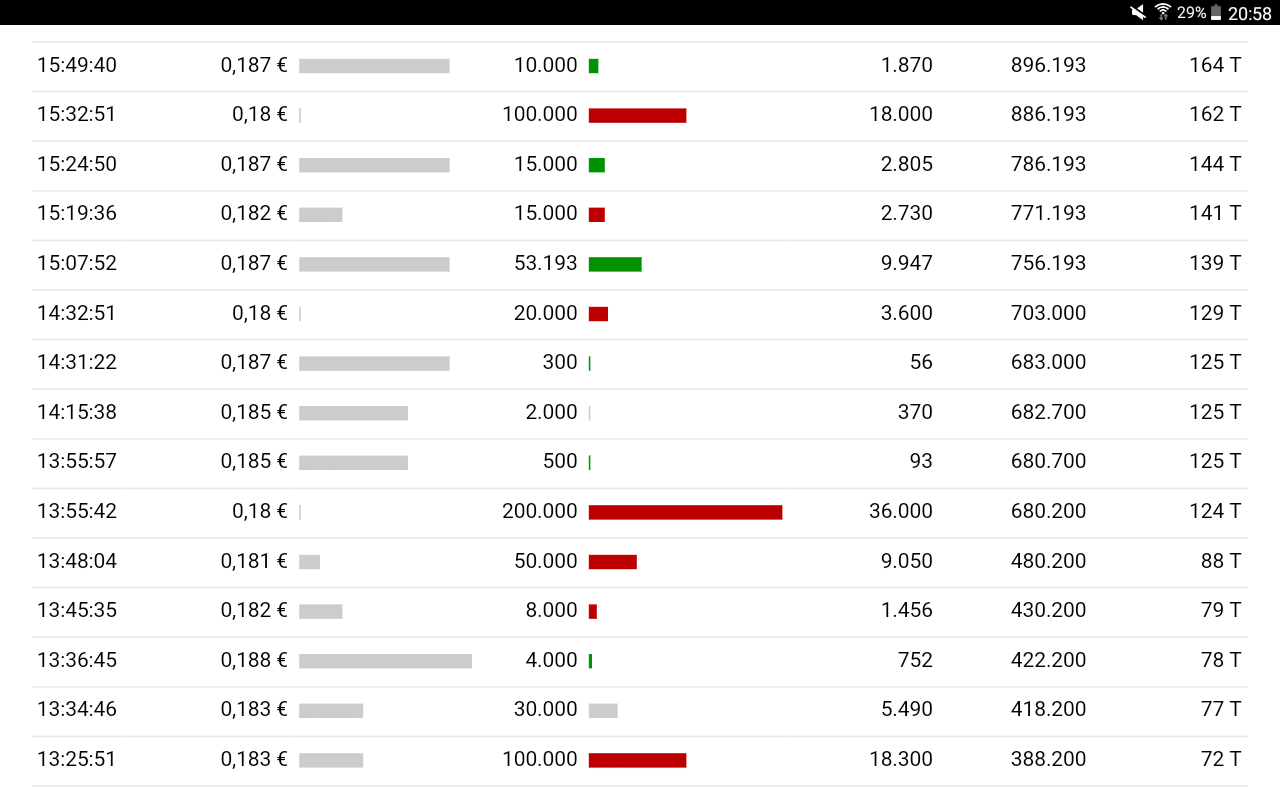This screenshot has height=800, width=1280.
Task: Select the 13:36:45 trade row
Action: (x=640, y=660)
